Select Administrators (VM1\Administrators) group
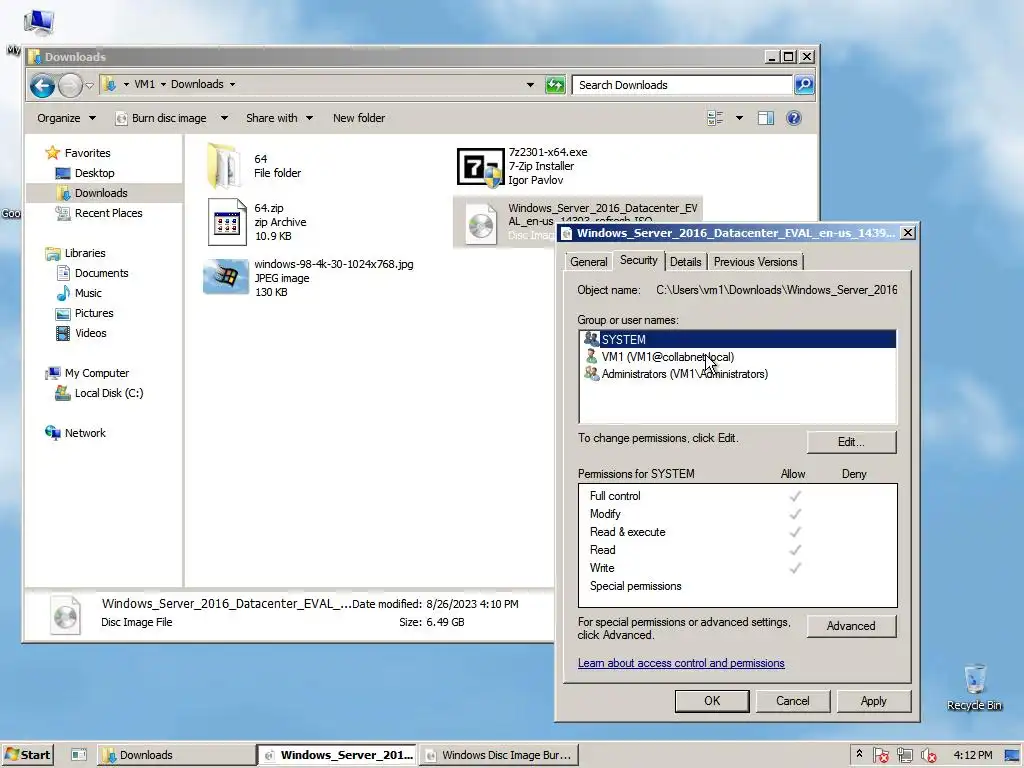This screenshot has height=768, width=1024. tap(738, 374)
